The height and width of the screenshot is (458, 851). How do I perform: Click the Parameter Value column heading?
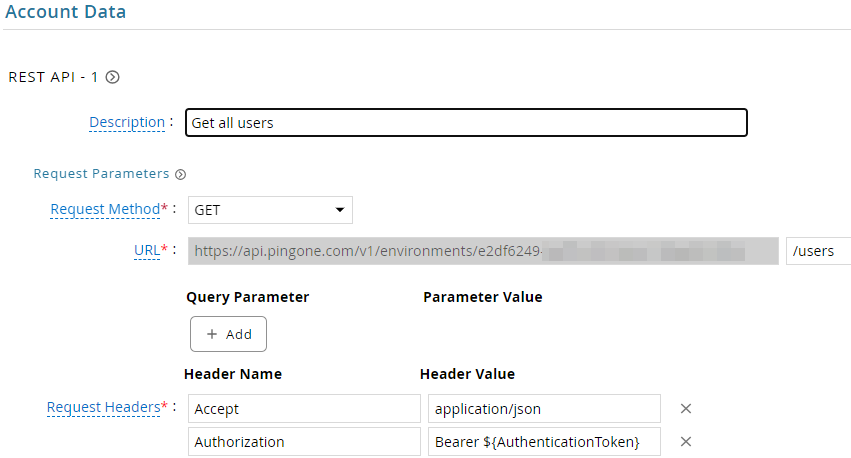[x=483, y=297]
